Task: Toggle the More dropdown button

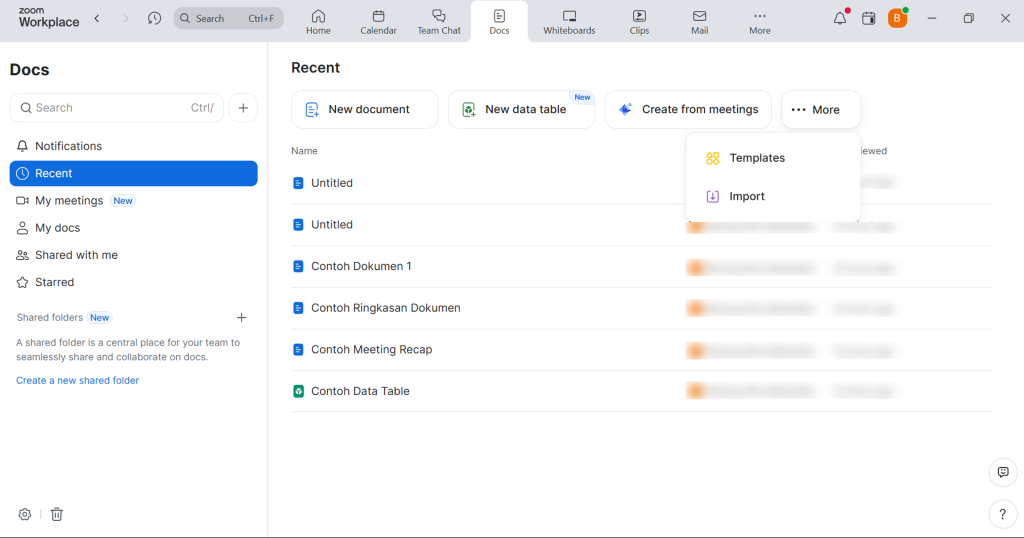Action: pos(821,110)
